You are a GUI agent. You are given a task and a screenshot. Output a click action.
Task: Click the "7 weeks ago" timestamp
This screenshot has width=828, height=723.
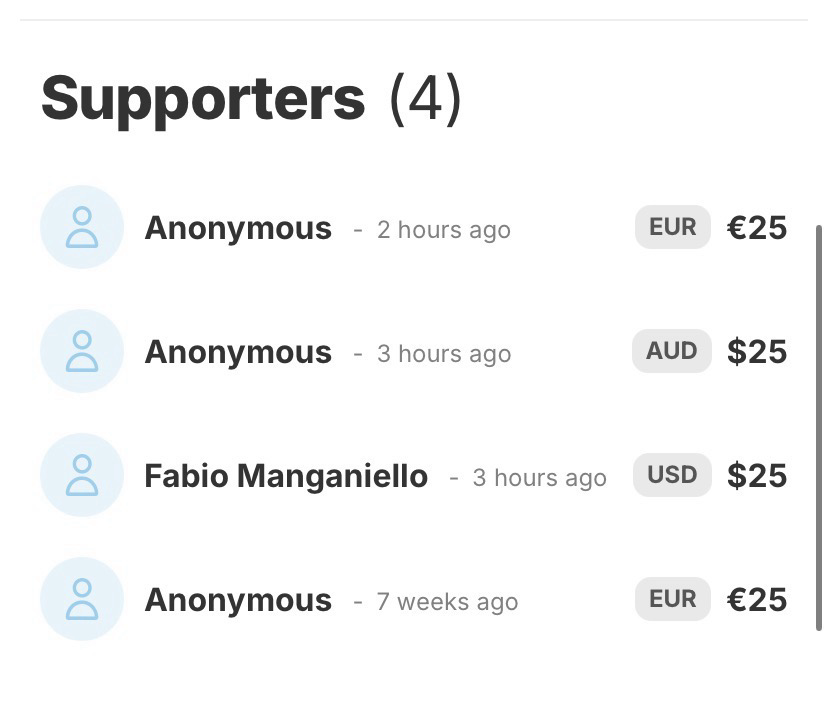click(447, 602)
